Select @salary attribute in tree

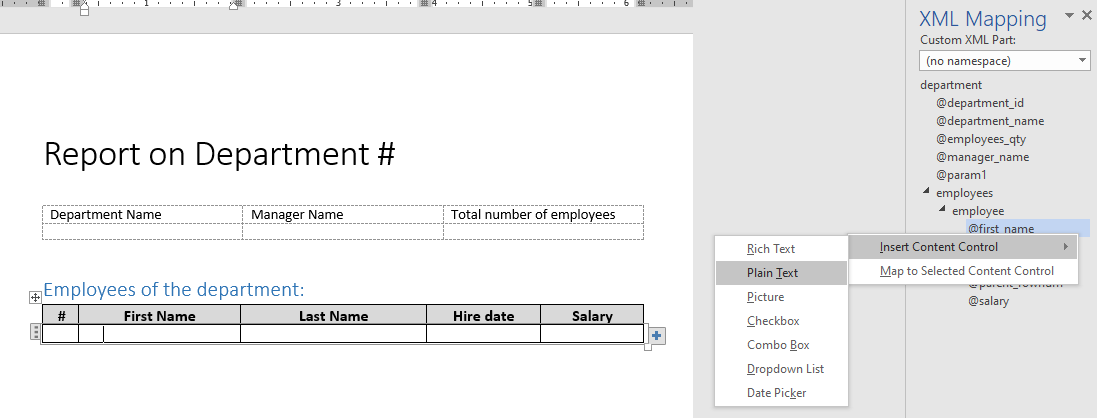click(x=989, y=301)
